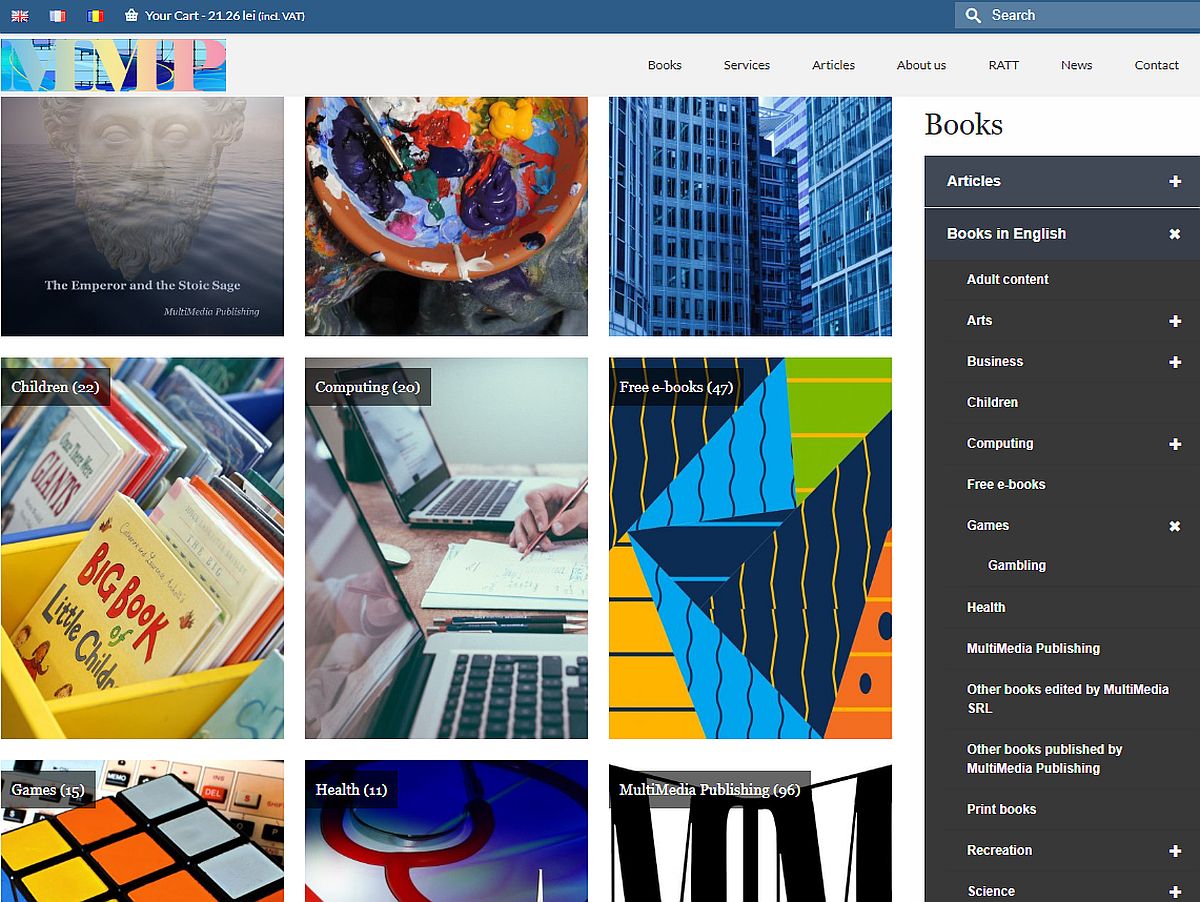
Task: Open MultiMedia Publishing sidebar link
Action: (1033, 648)
